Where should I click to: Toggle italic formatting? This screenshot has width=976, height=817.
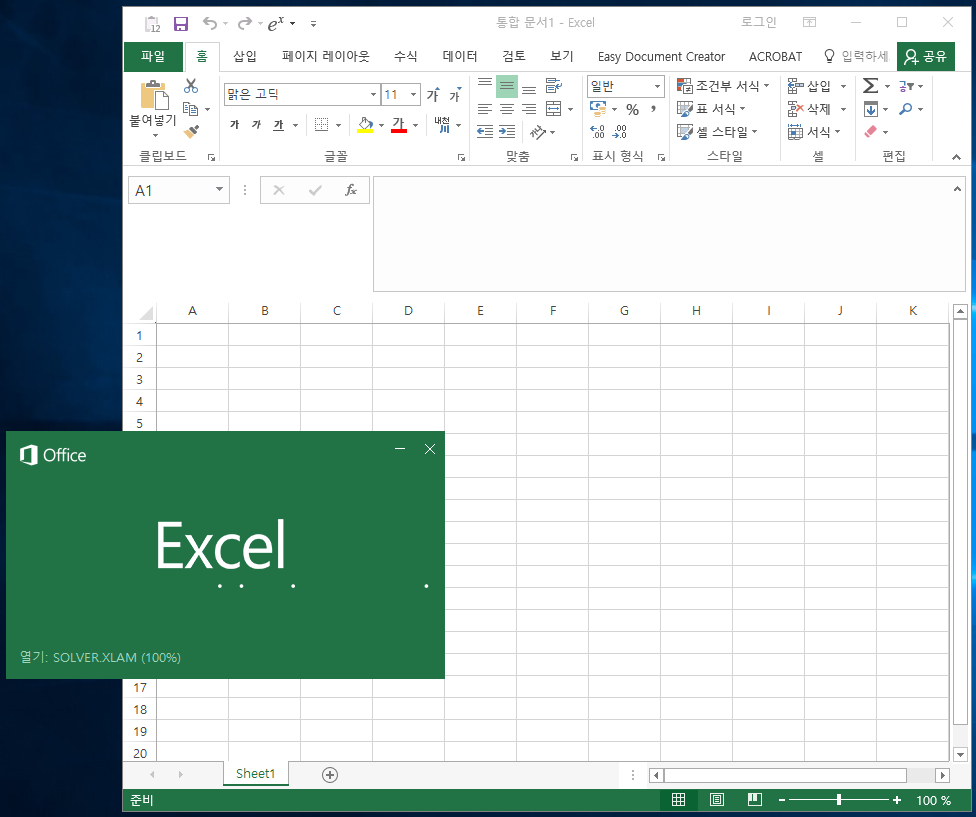[x=256, y=125]
